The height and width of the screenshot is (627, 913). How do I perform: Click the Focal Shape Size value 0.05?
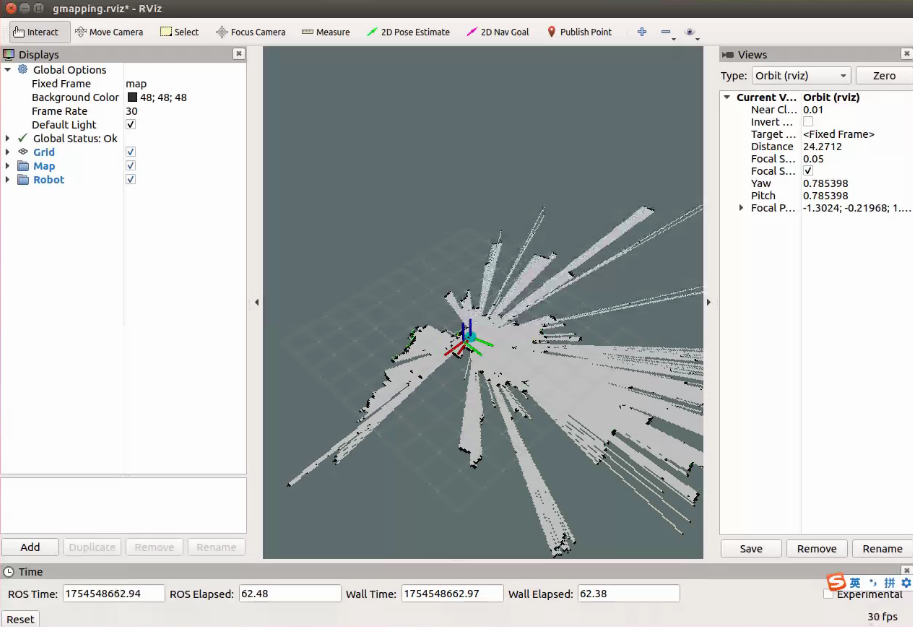pyautogui.click(x=813, y=158)
